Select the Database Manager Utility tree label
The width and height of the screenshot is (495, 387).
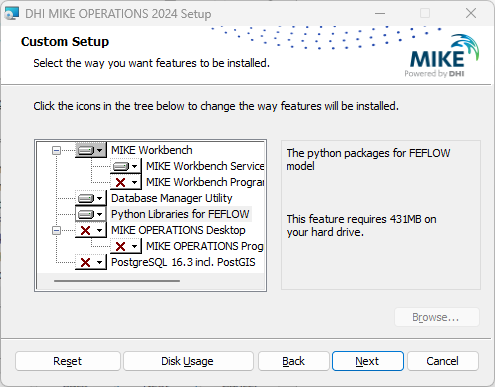[x=172, y=198]
